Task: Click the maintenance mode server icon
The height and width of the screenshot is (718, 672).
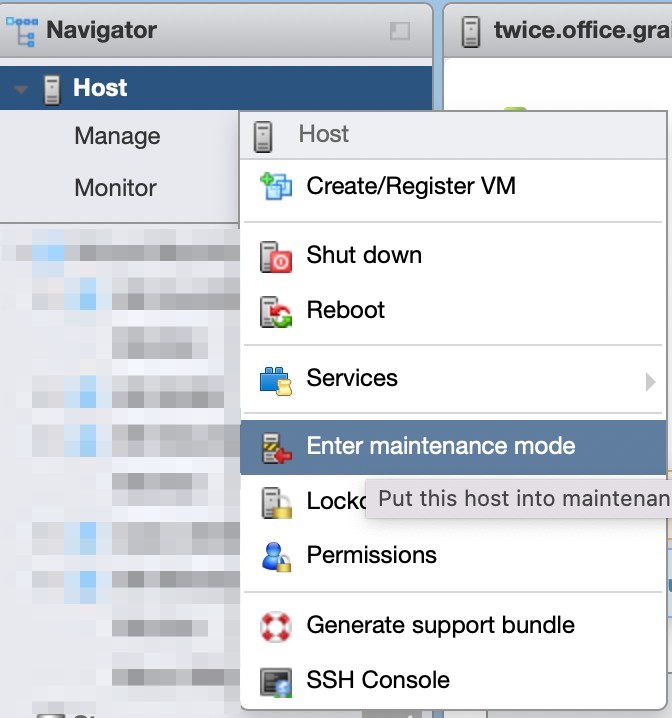Action: tap(276, 448)
